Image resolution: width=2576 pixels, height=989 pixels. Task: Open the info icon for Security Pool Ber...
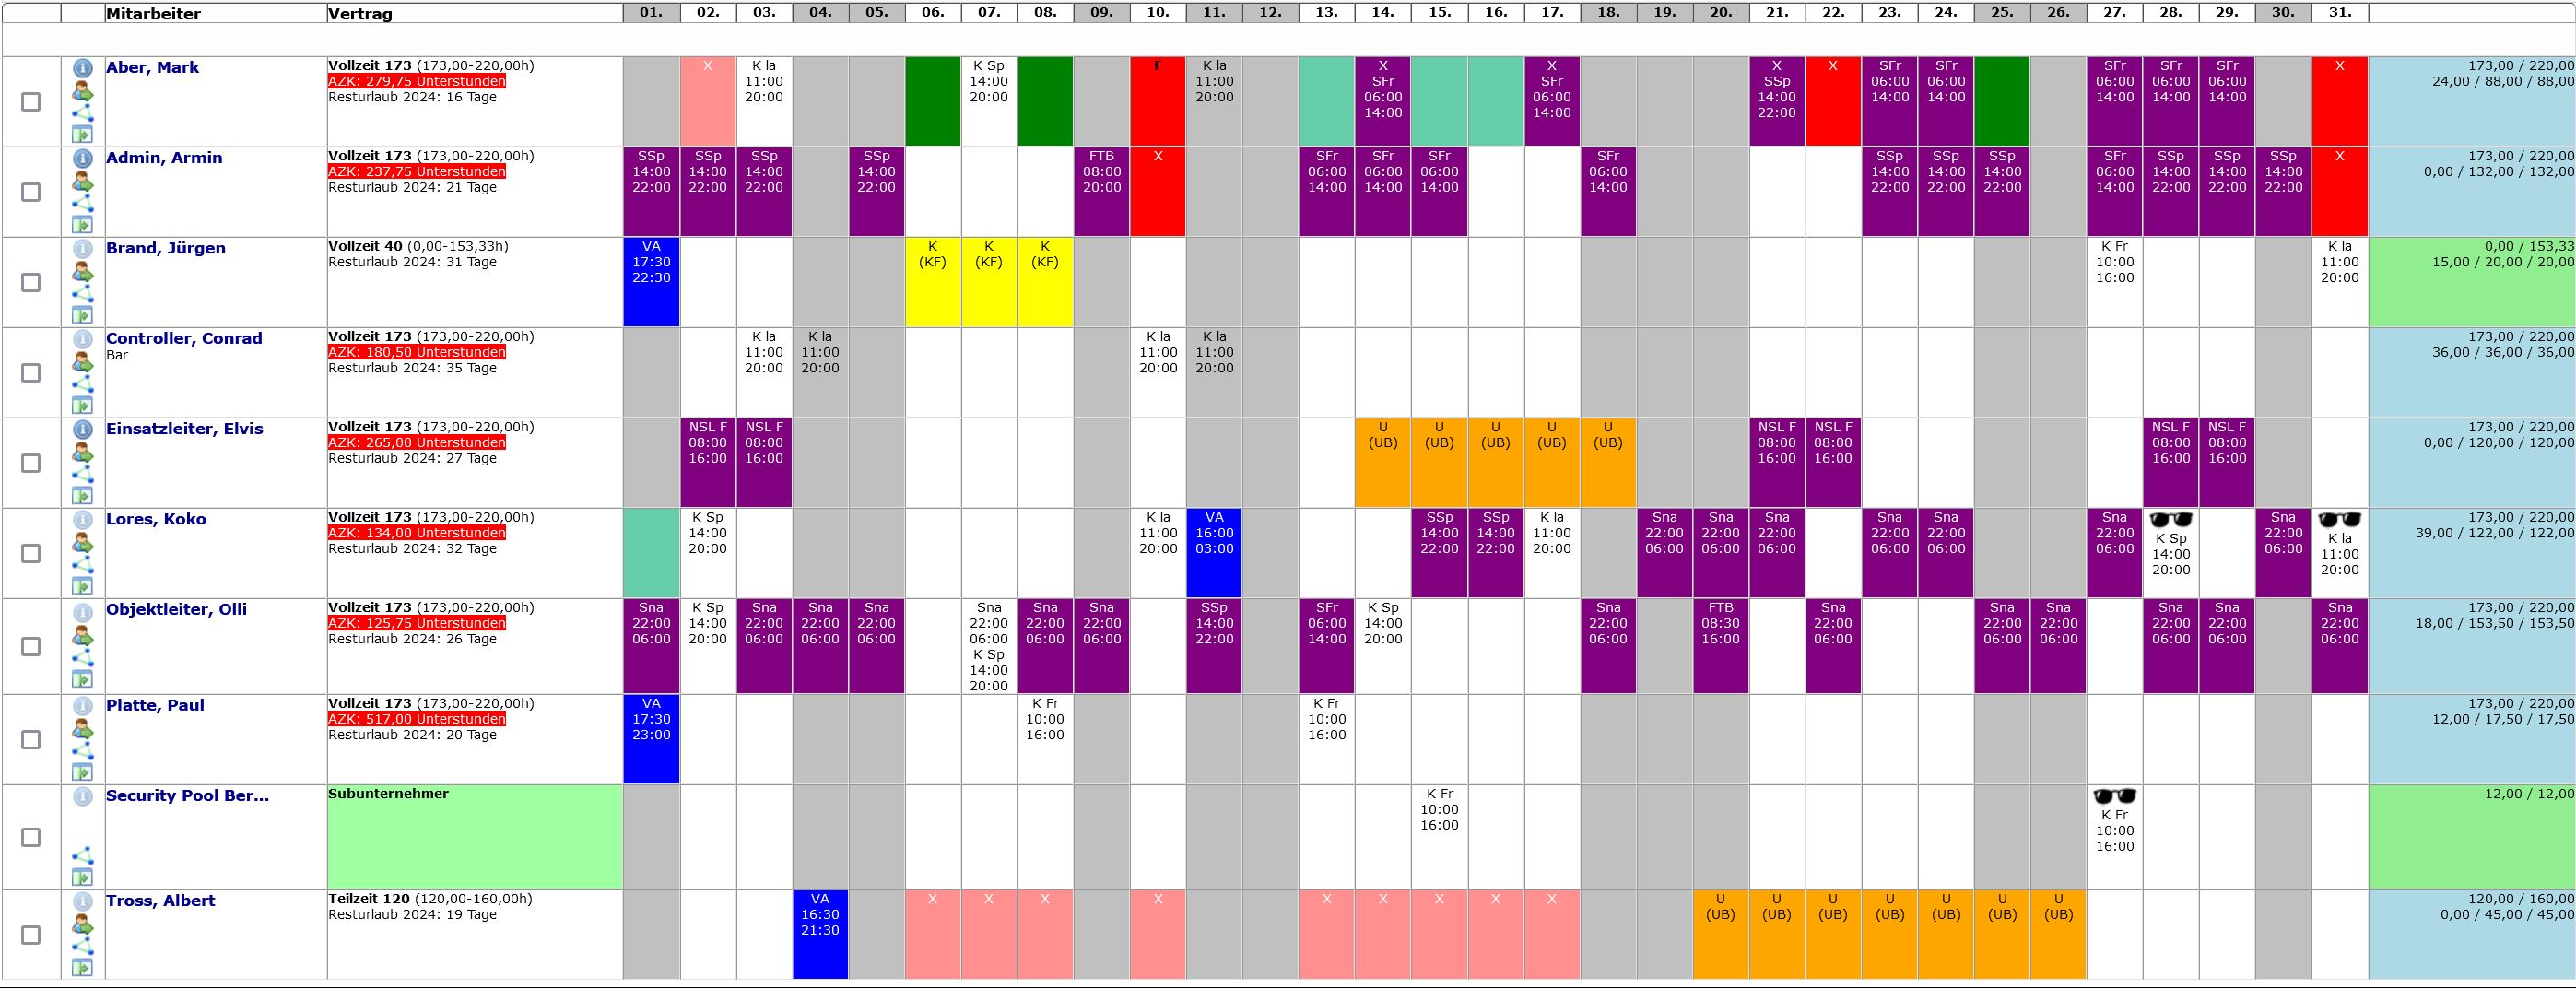pyautogui.click(x=83, y=797)
